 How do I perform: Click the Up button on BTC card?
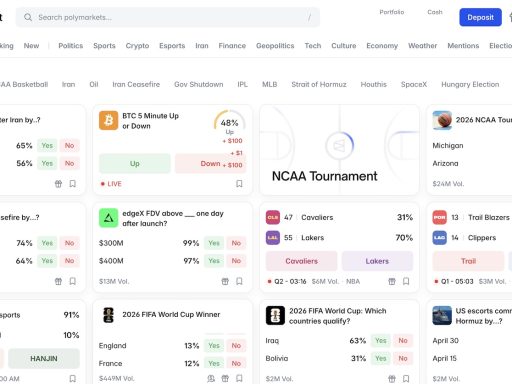click(135, 163)
